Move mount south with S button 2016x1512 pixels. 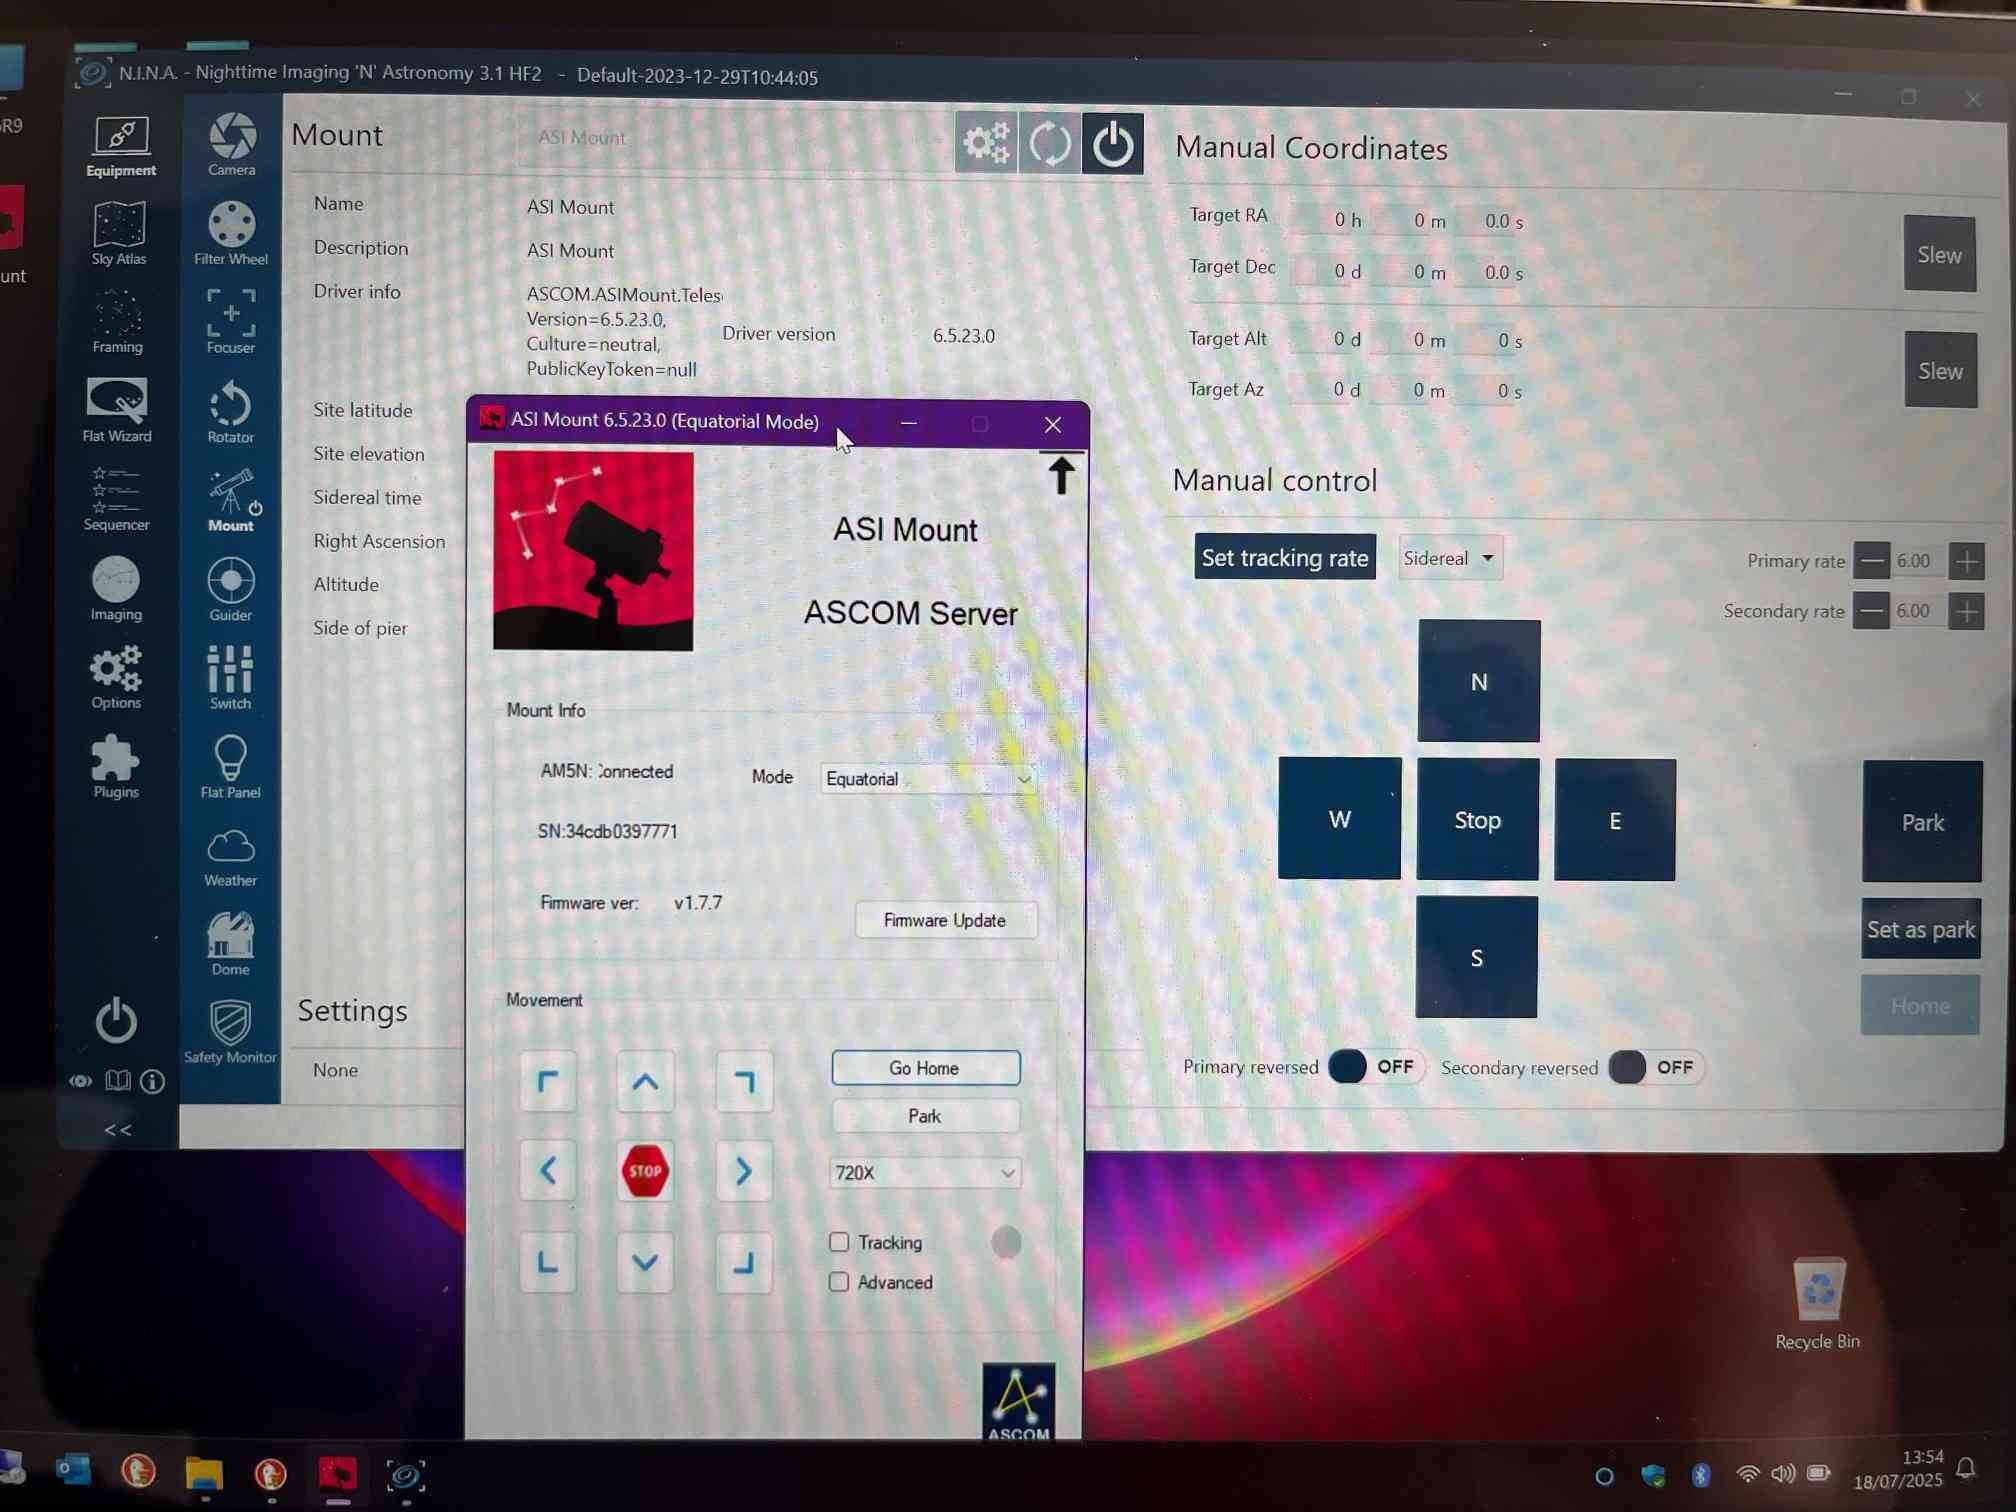click(1476, 958)
